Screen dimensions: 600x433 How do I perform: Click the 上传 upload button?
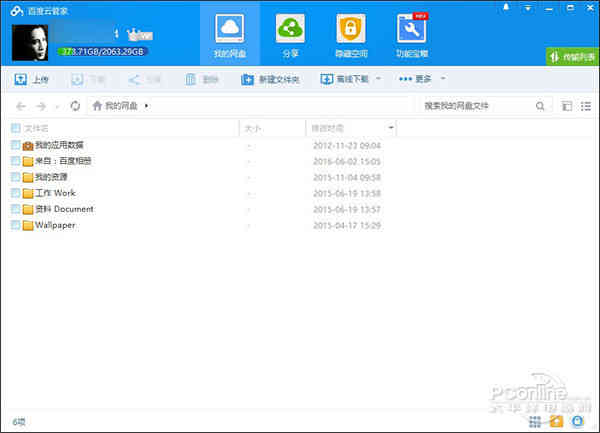click(32, 78)
